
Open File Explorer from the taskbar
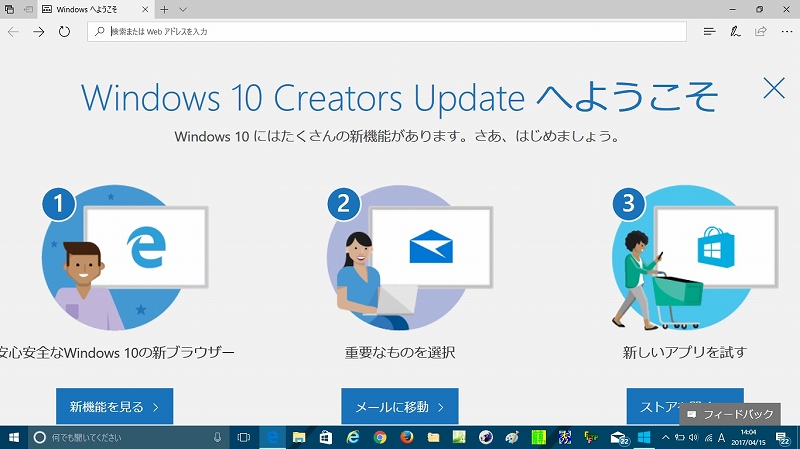click(x=299, y=437)
